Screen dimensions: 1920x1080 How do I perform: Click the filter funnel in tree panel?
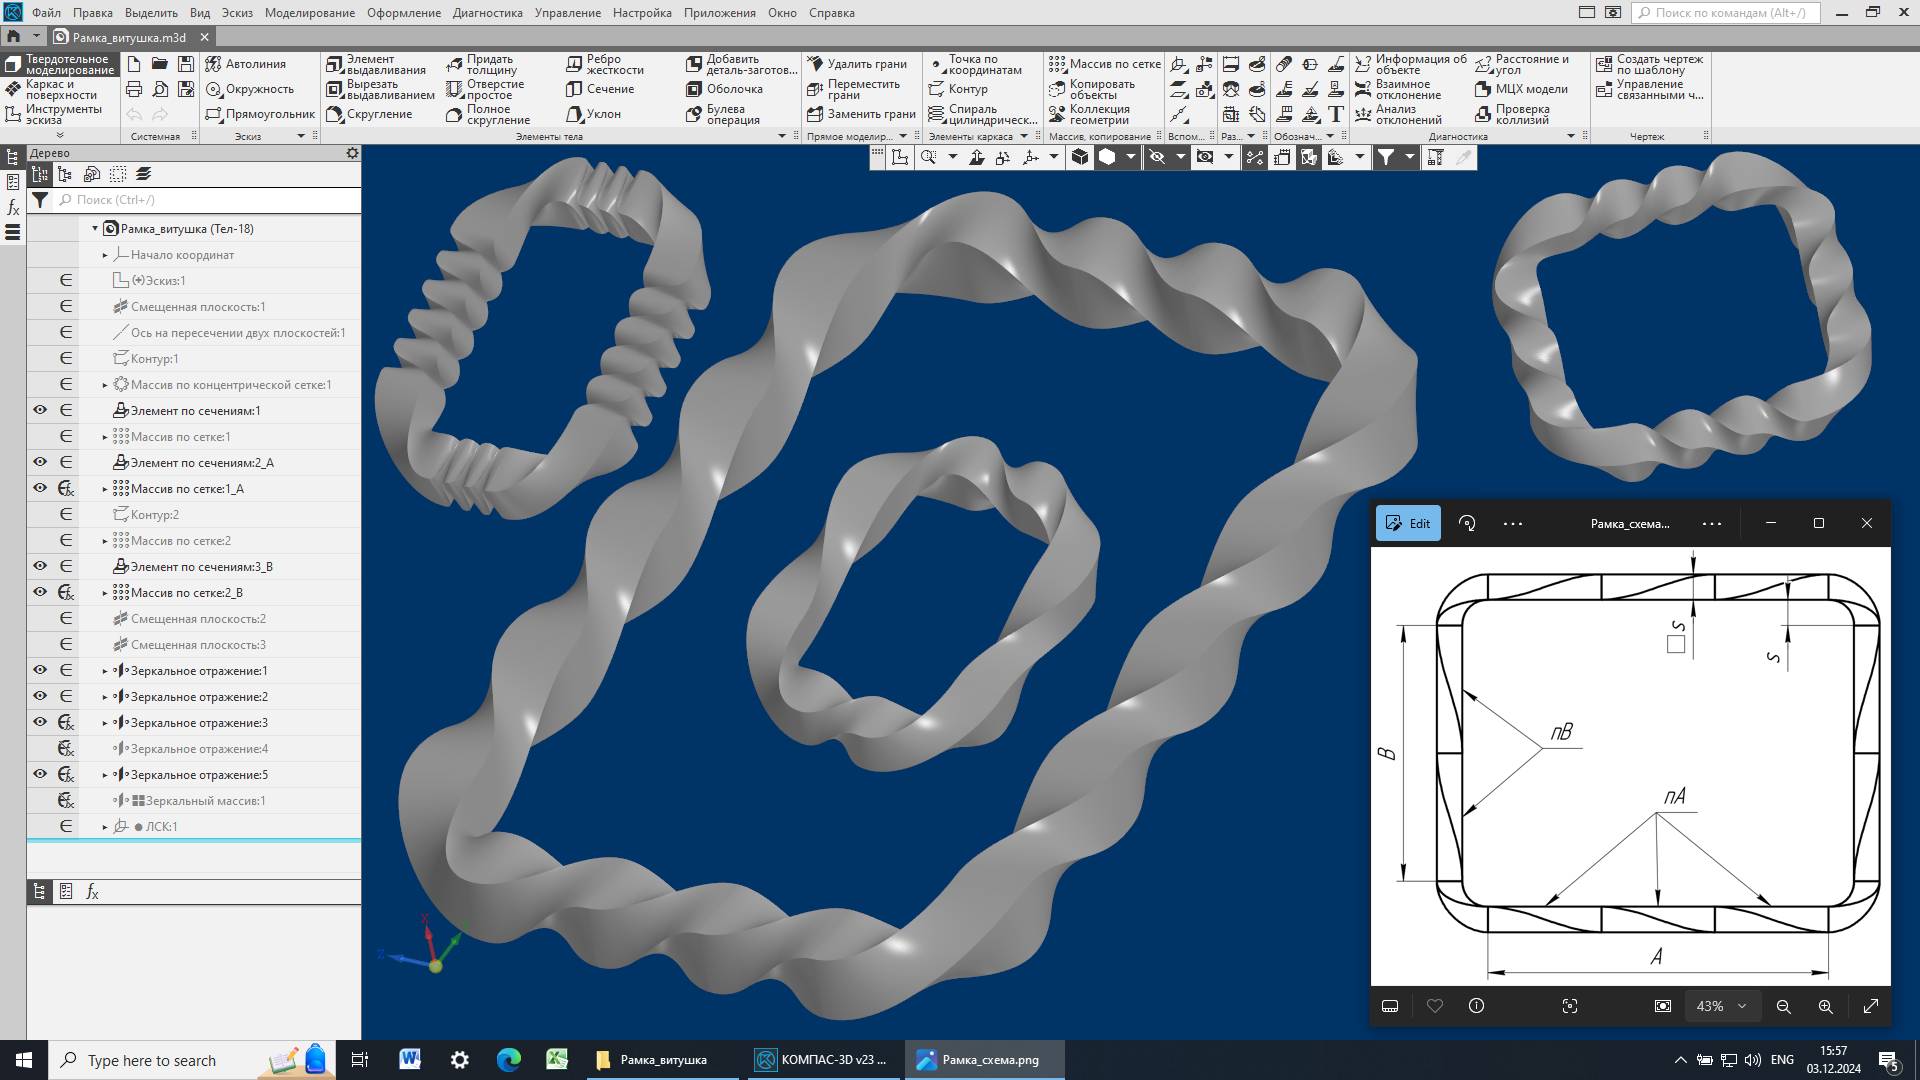[39, 200]
